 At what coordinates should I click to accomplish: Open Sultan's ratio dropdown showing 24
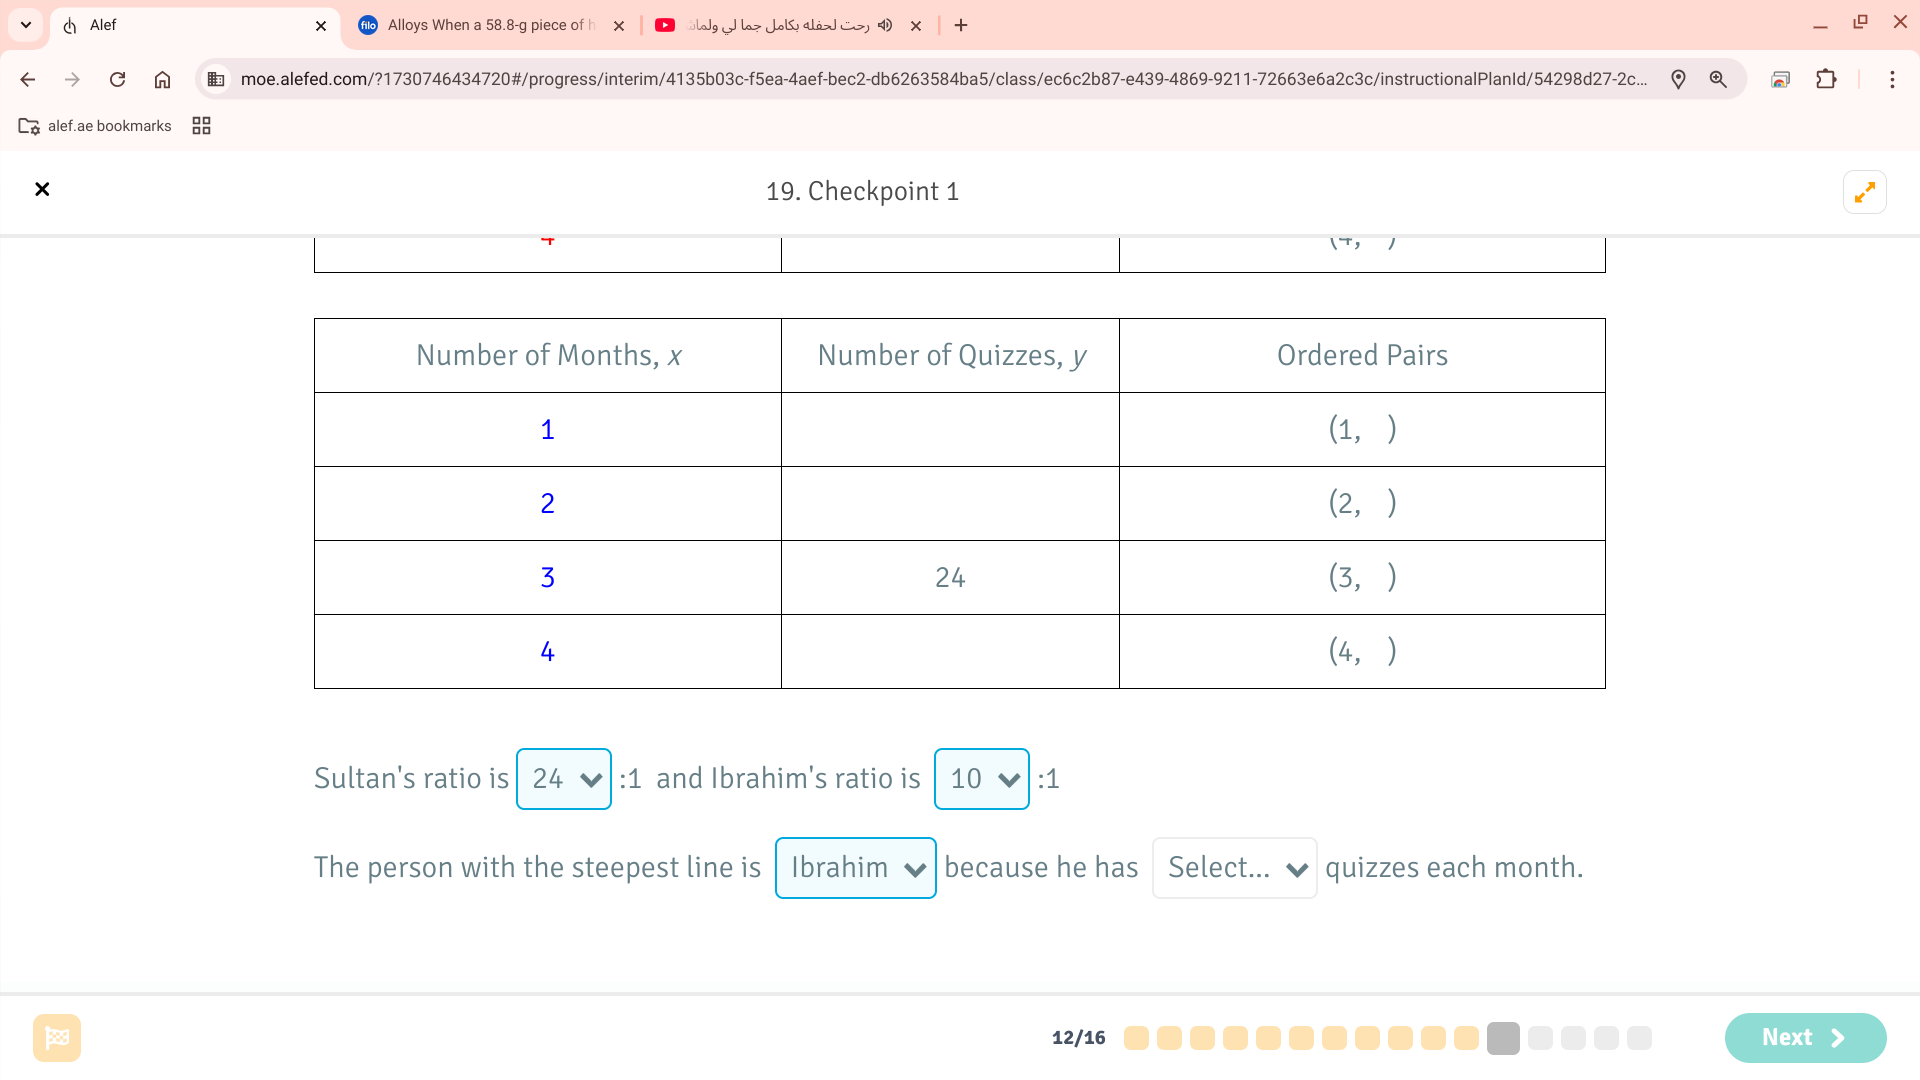(x=564, y=779)
